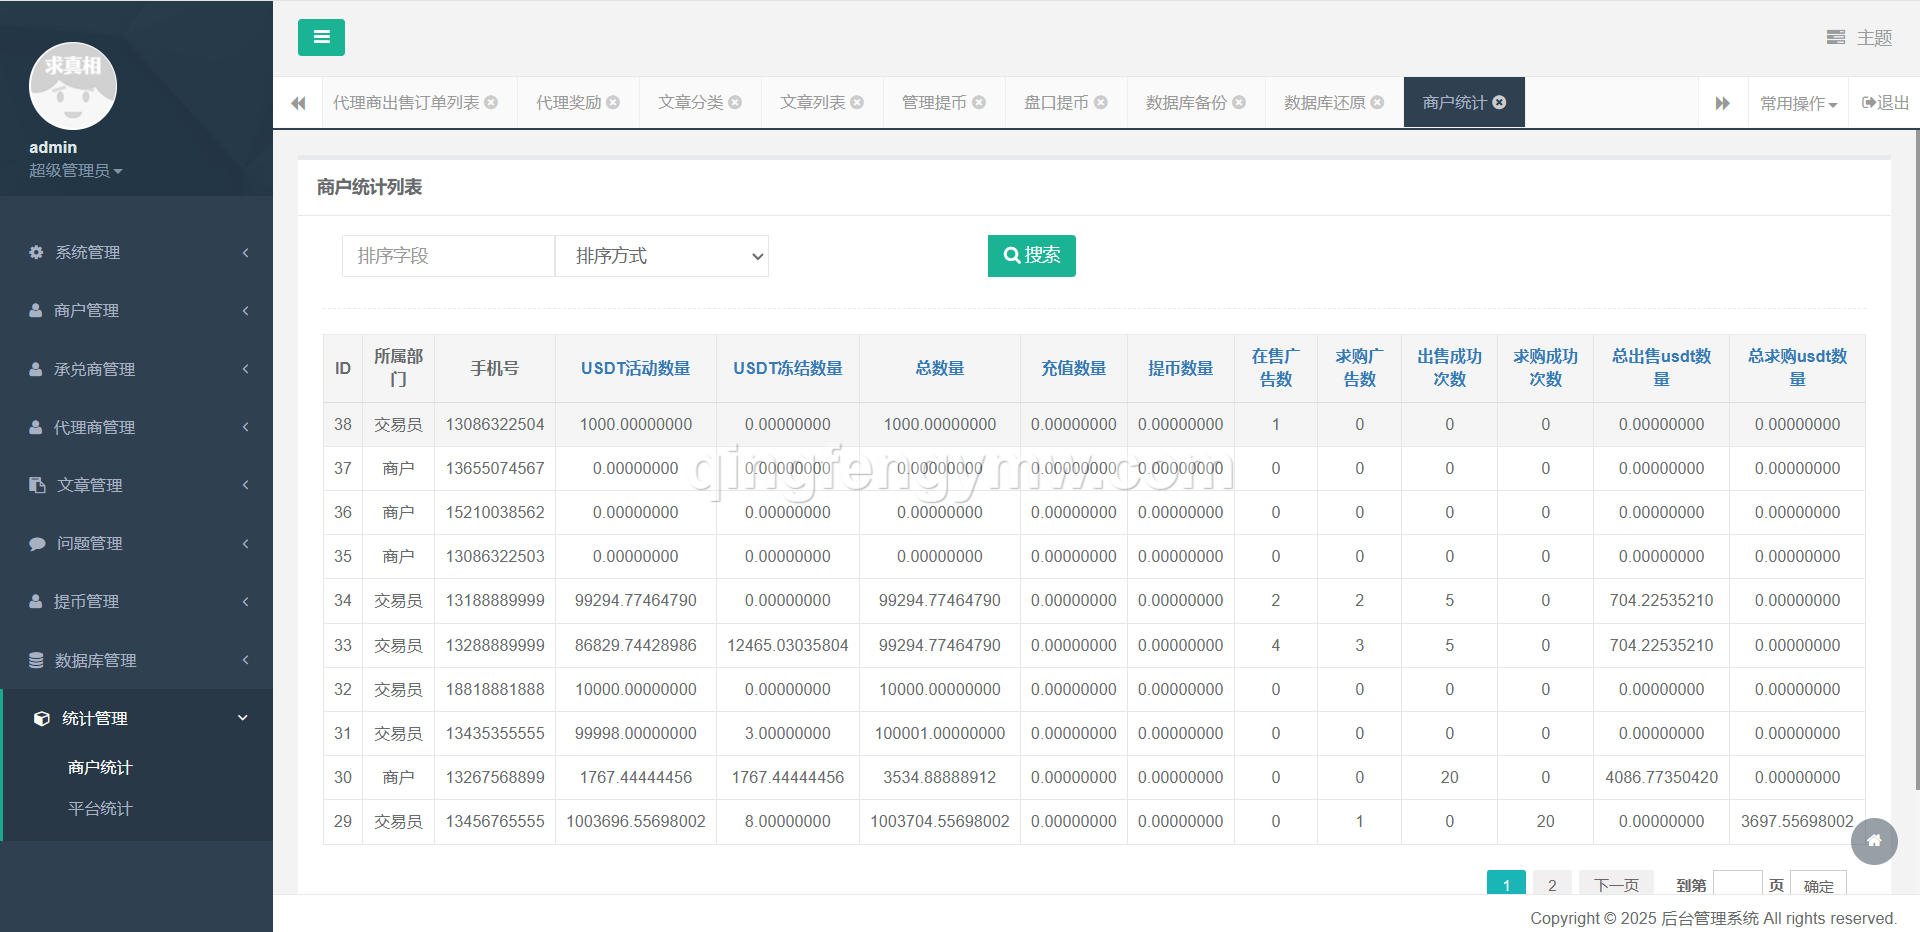The width and height of the screenshot is (1920, 932).
Task: Close the 代理商出售订单列表 tab
Action: click(x=491, y=102)
